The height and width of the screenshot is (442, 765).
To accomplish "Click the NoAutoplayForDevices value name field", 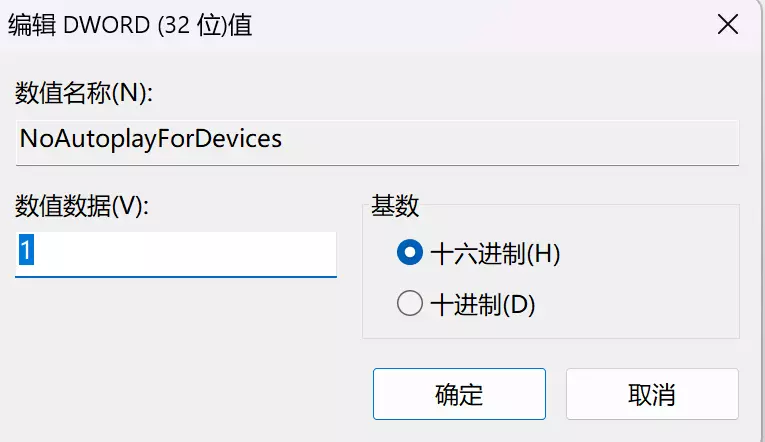I will click(376, 140).
